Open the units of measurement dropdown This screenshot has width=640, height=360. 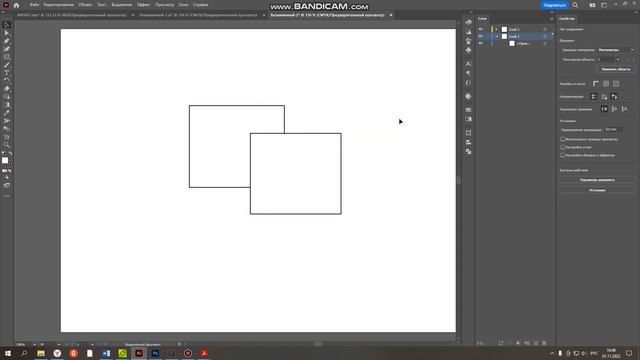616,50
